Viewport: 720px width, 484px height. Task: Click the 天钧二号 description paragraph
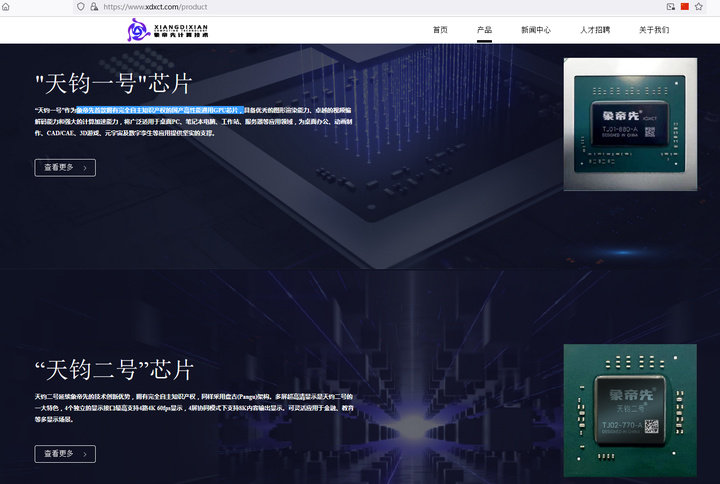coord(194,408)
